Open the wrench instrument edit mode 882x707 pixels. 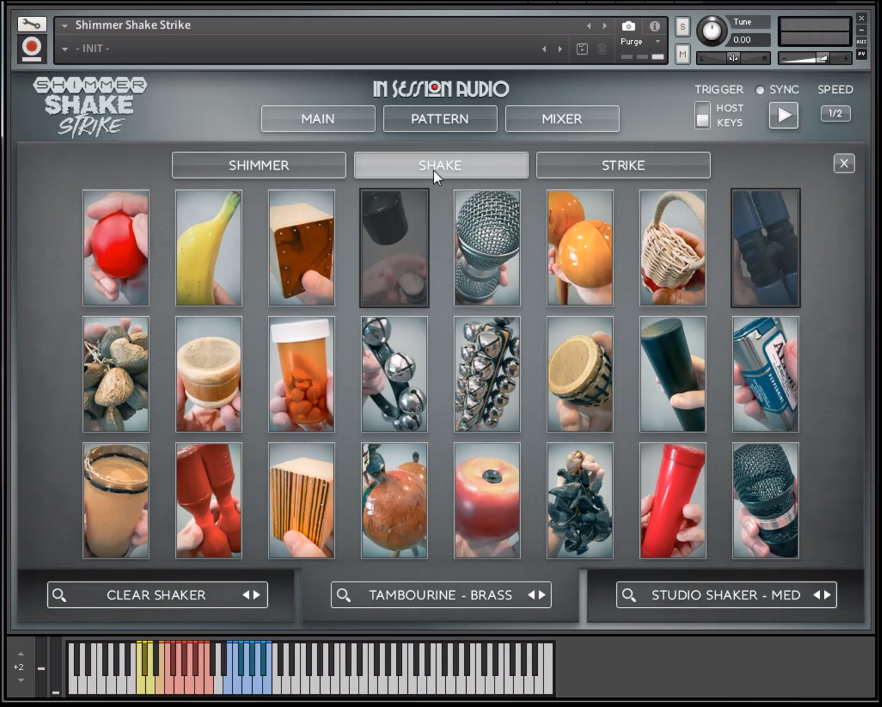click(x=32, y=24)
